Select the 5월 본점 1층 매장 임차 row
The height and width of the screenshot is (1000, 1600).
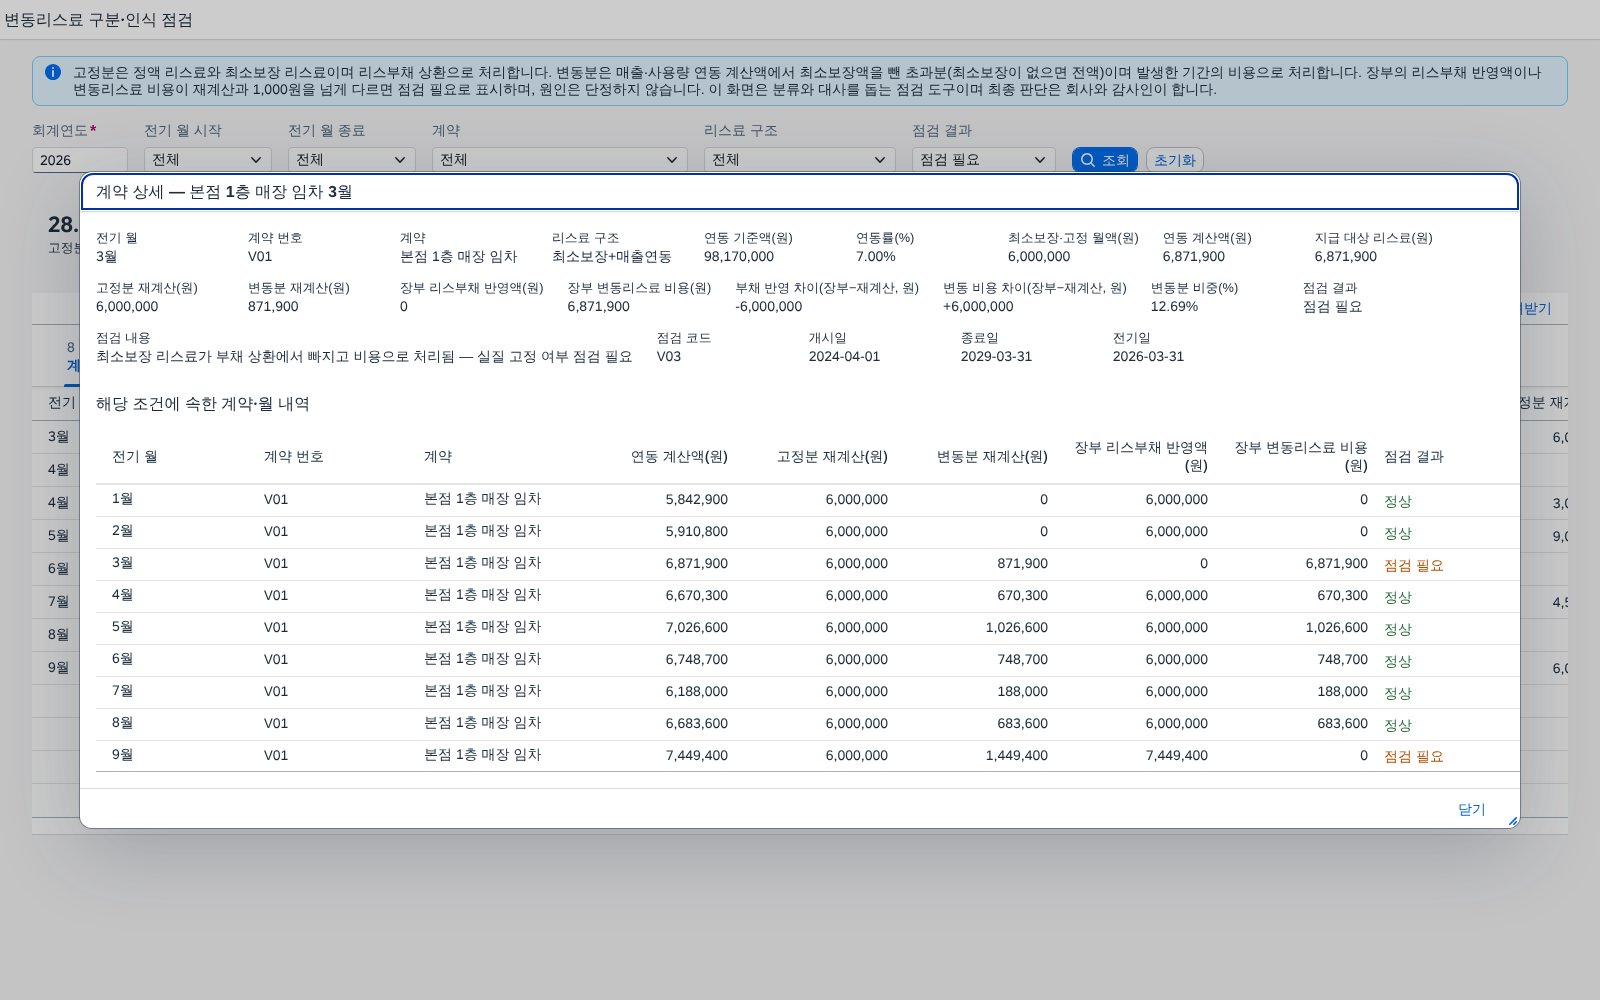pyautogui.click(x=807, y=628)
